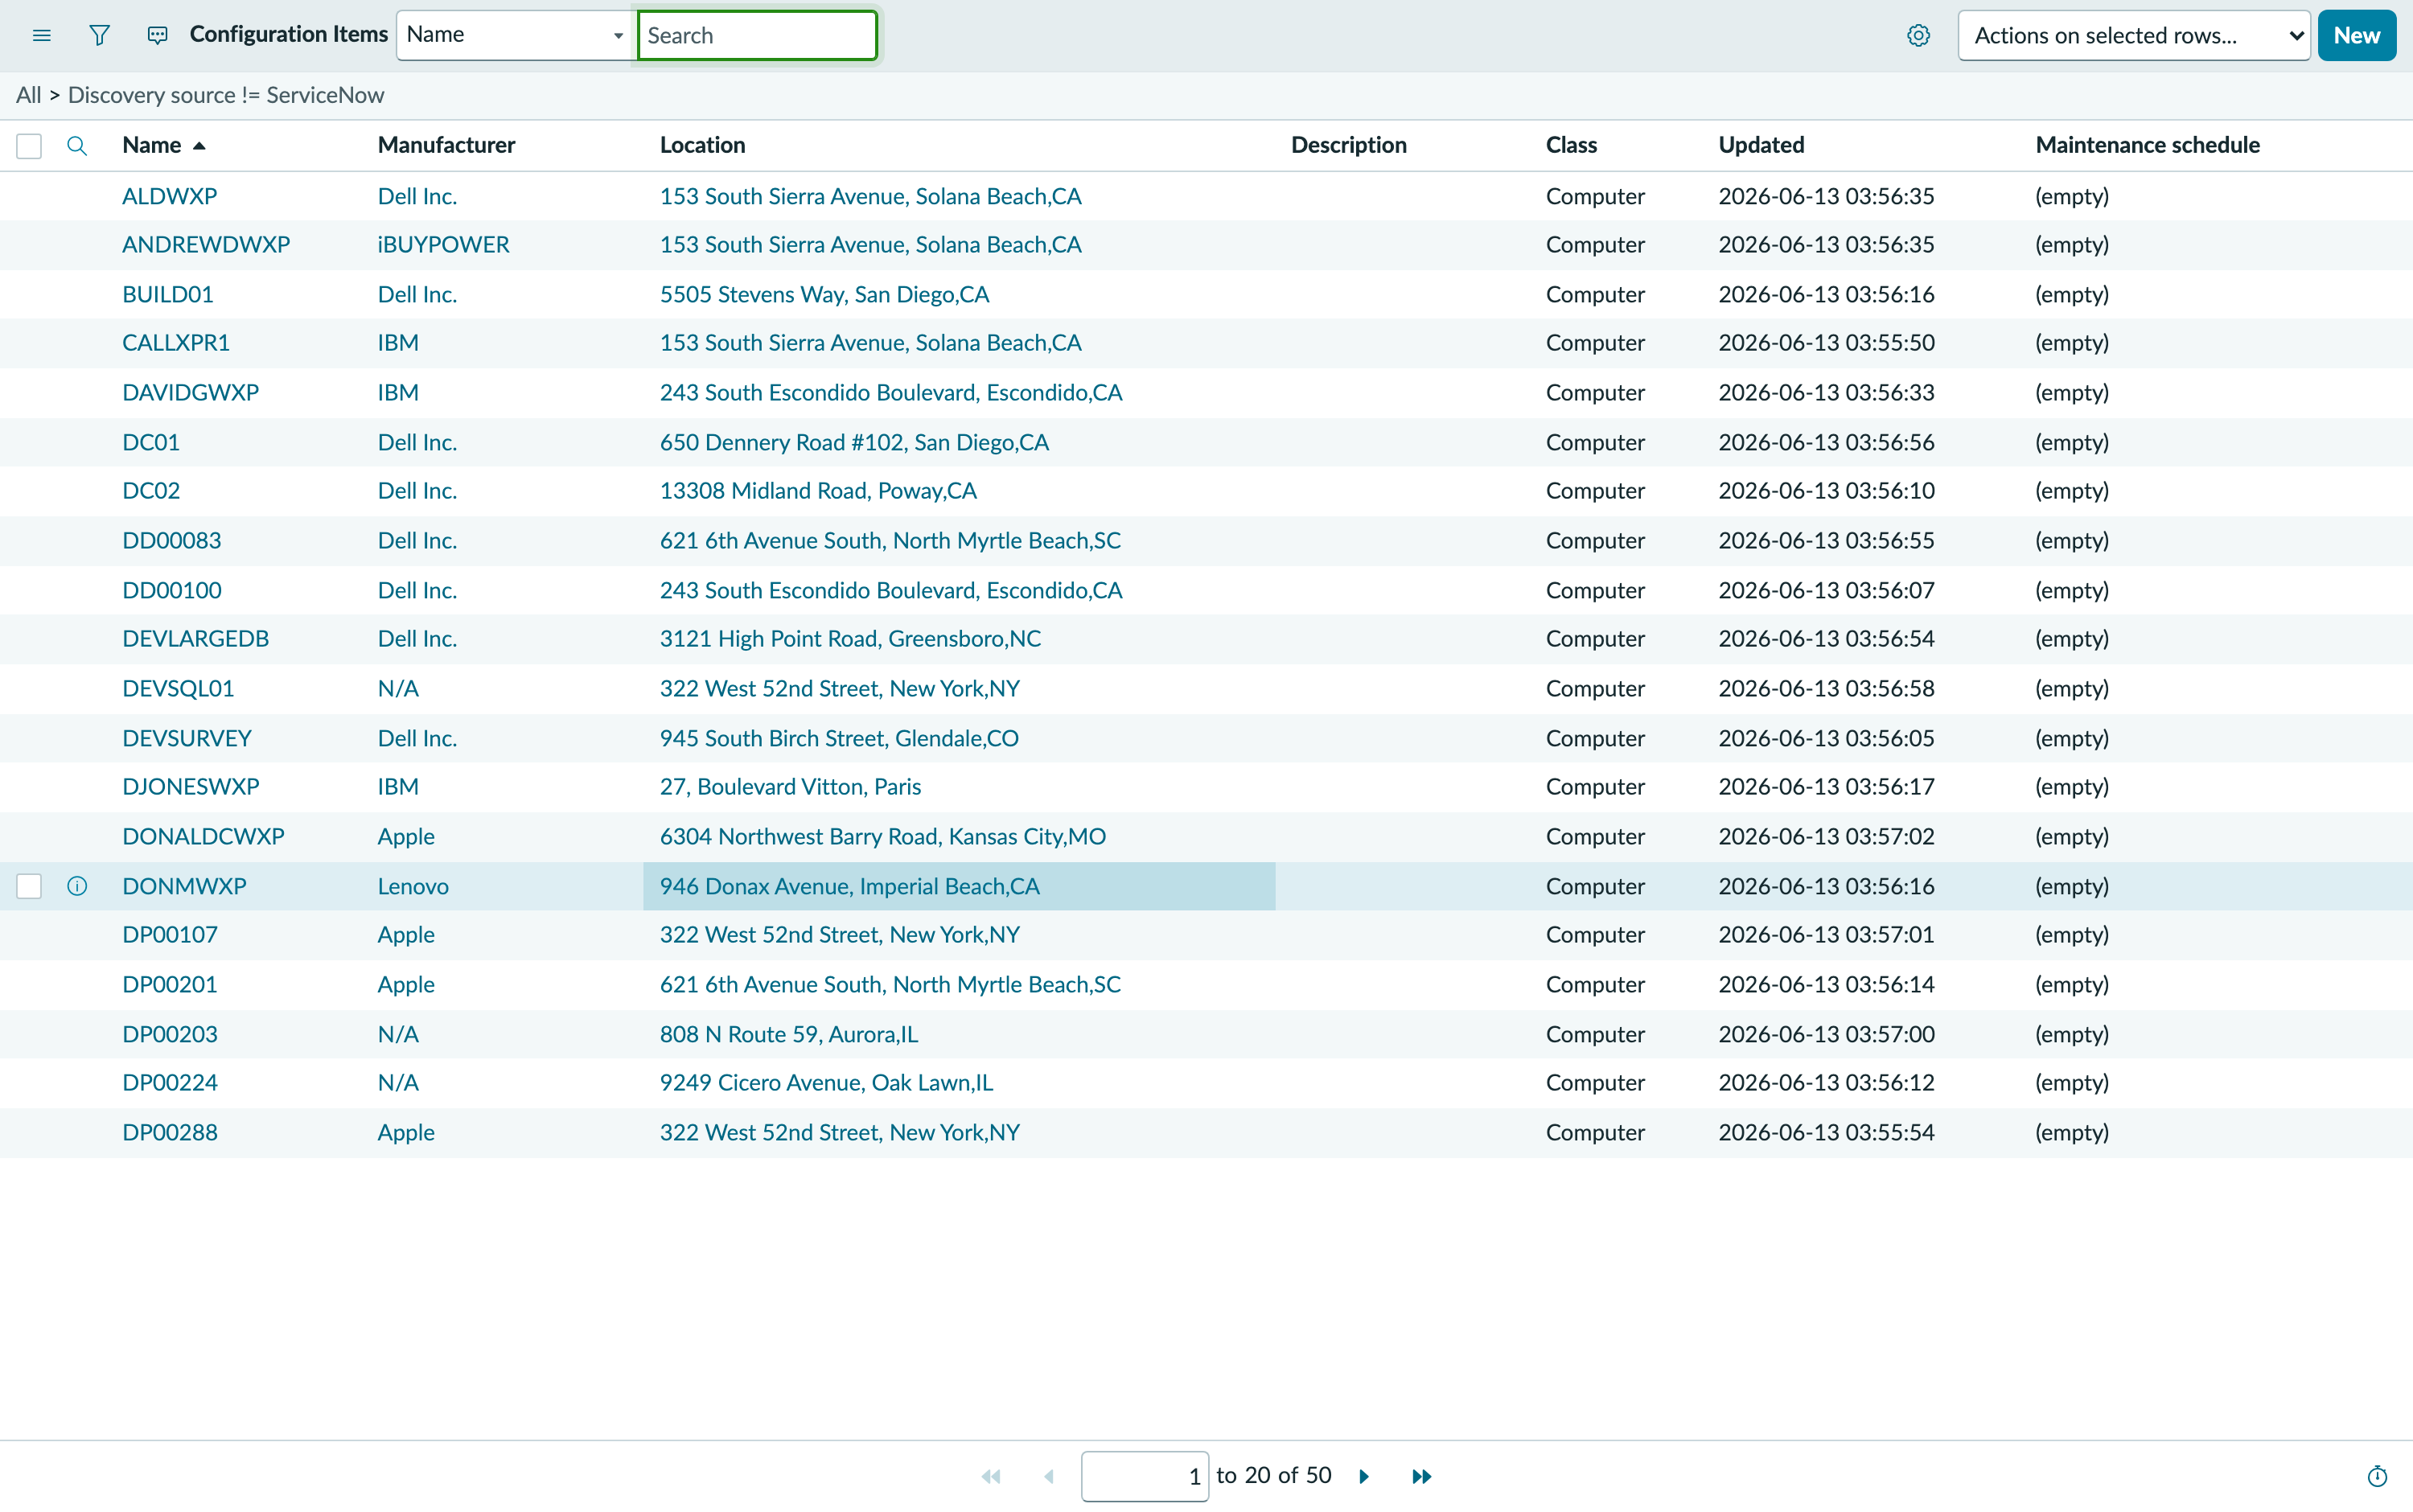The image size is (2413, 1512).
Task: Open the ANDREWDWXP record
Action: click(x=206, y=245)
